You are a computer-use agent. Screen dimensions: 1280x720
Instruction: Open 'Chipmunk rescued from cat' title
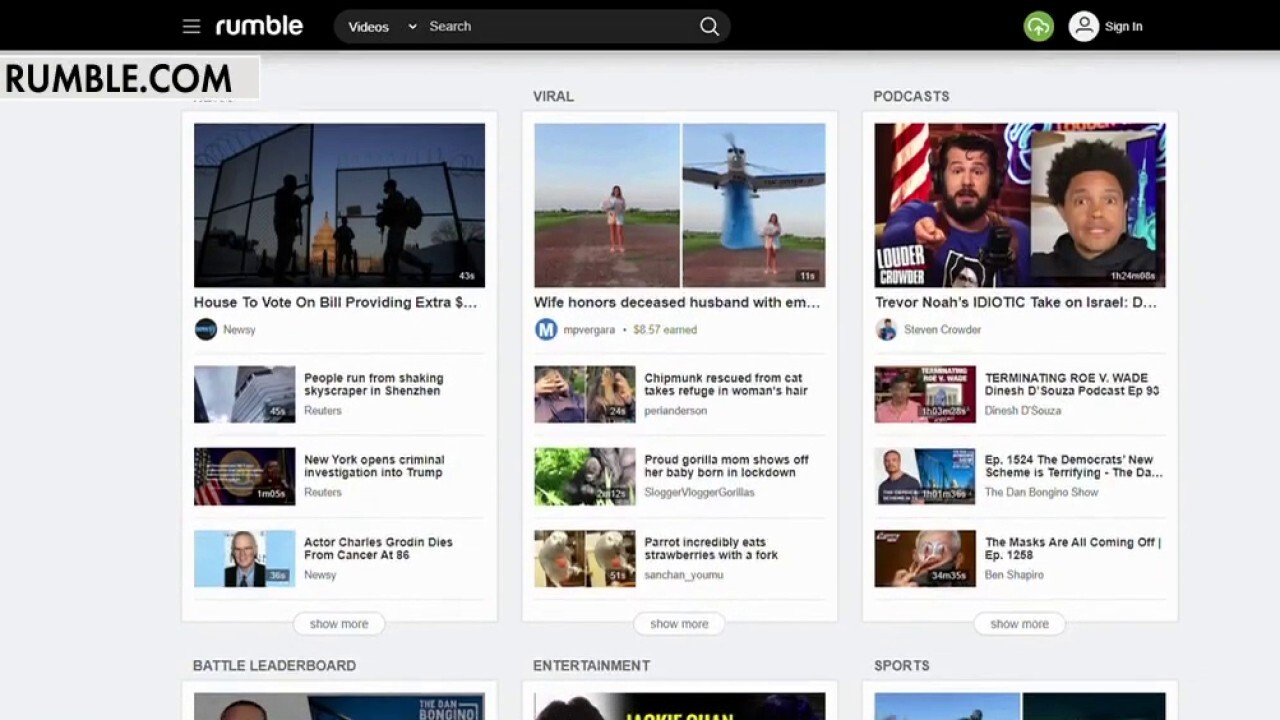coord(725,385)
